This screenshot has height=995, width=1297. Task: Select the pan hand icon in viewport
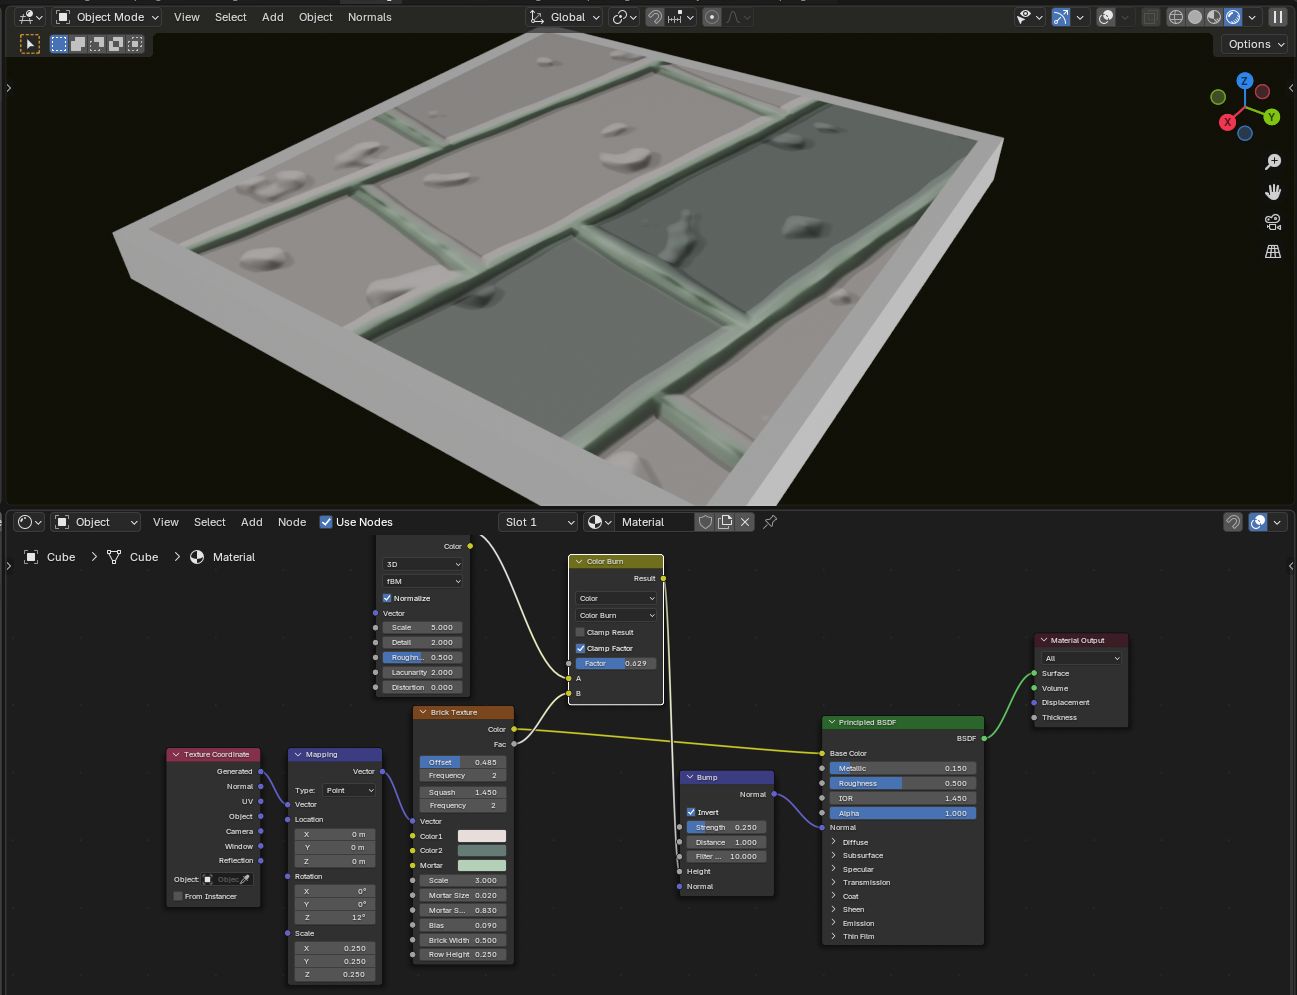[1273, 192]
